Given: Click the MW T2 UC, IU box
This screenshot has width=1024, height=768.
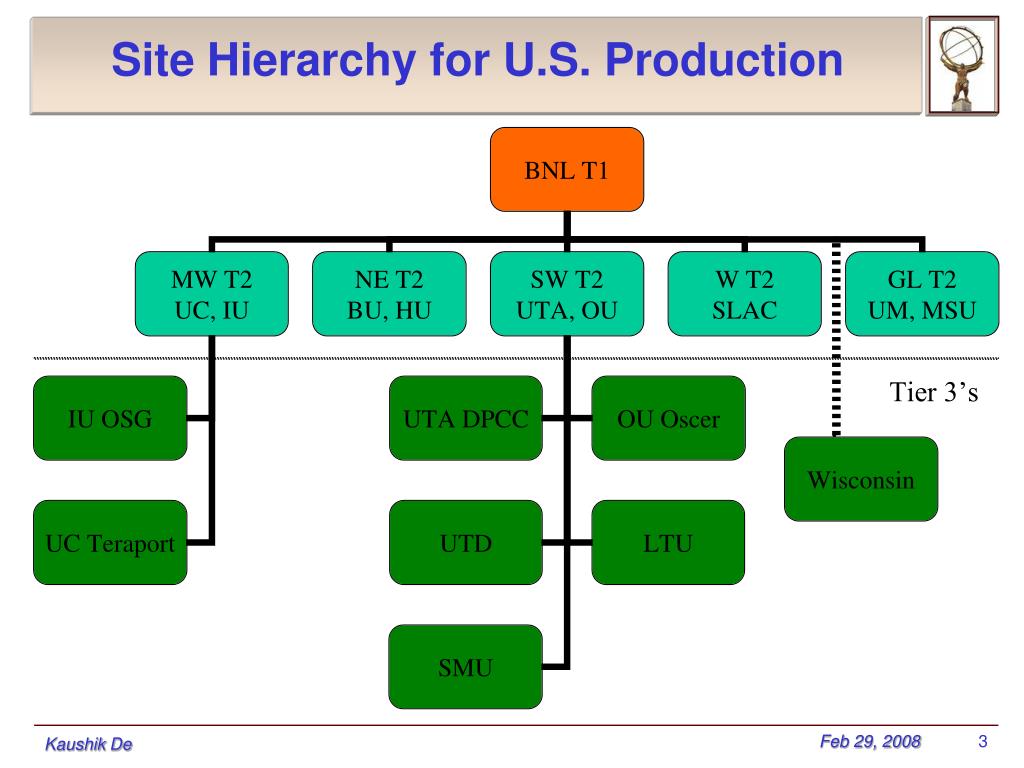Looking at the screenshot, I should [x=212, y=294].
